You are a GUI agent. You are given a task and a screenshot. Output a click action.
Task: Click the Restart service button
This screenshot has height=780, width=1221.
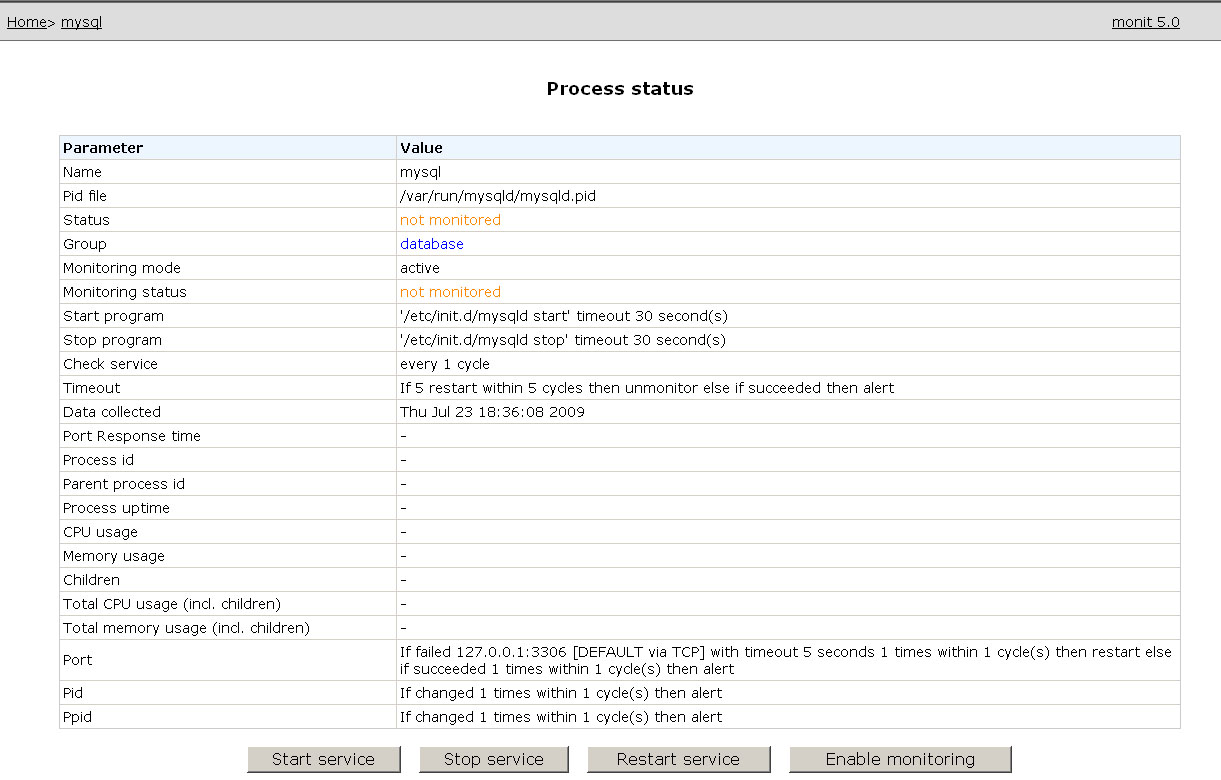point(678,759)
